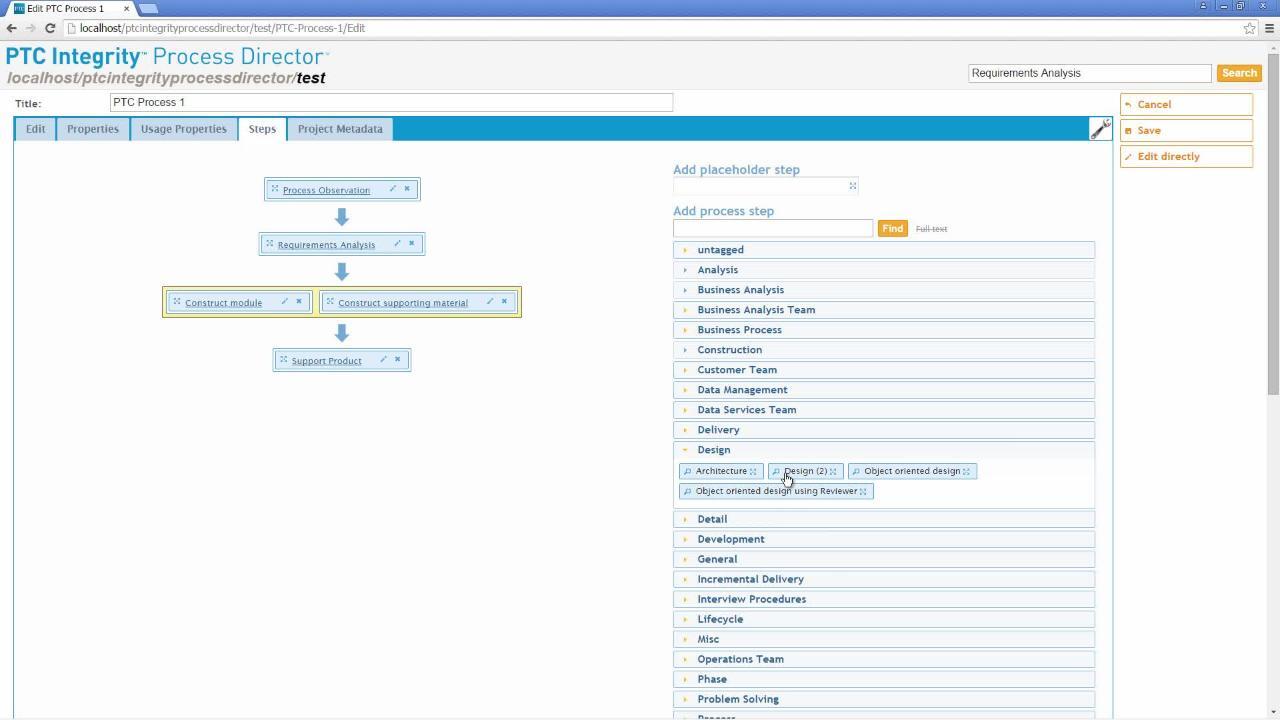Open the Project Metadata tab

point(340,129)
